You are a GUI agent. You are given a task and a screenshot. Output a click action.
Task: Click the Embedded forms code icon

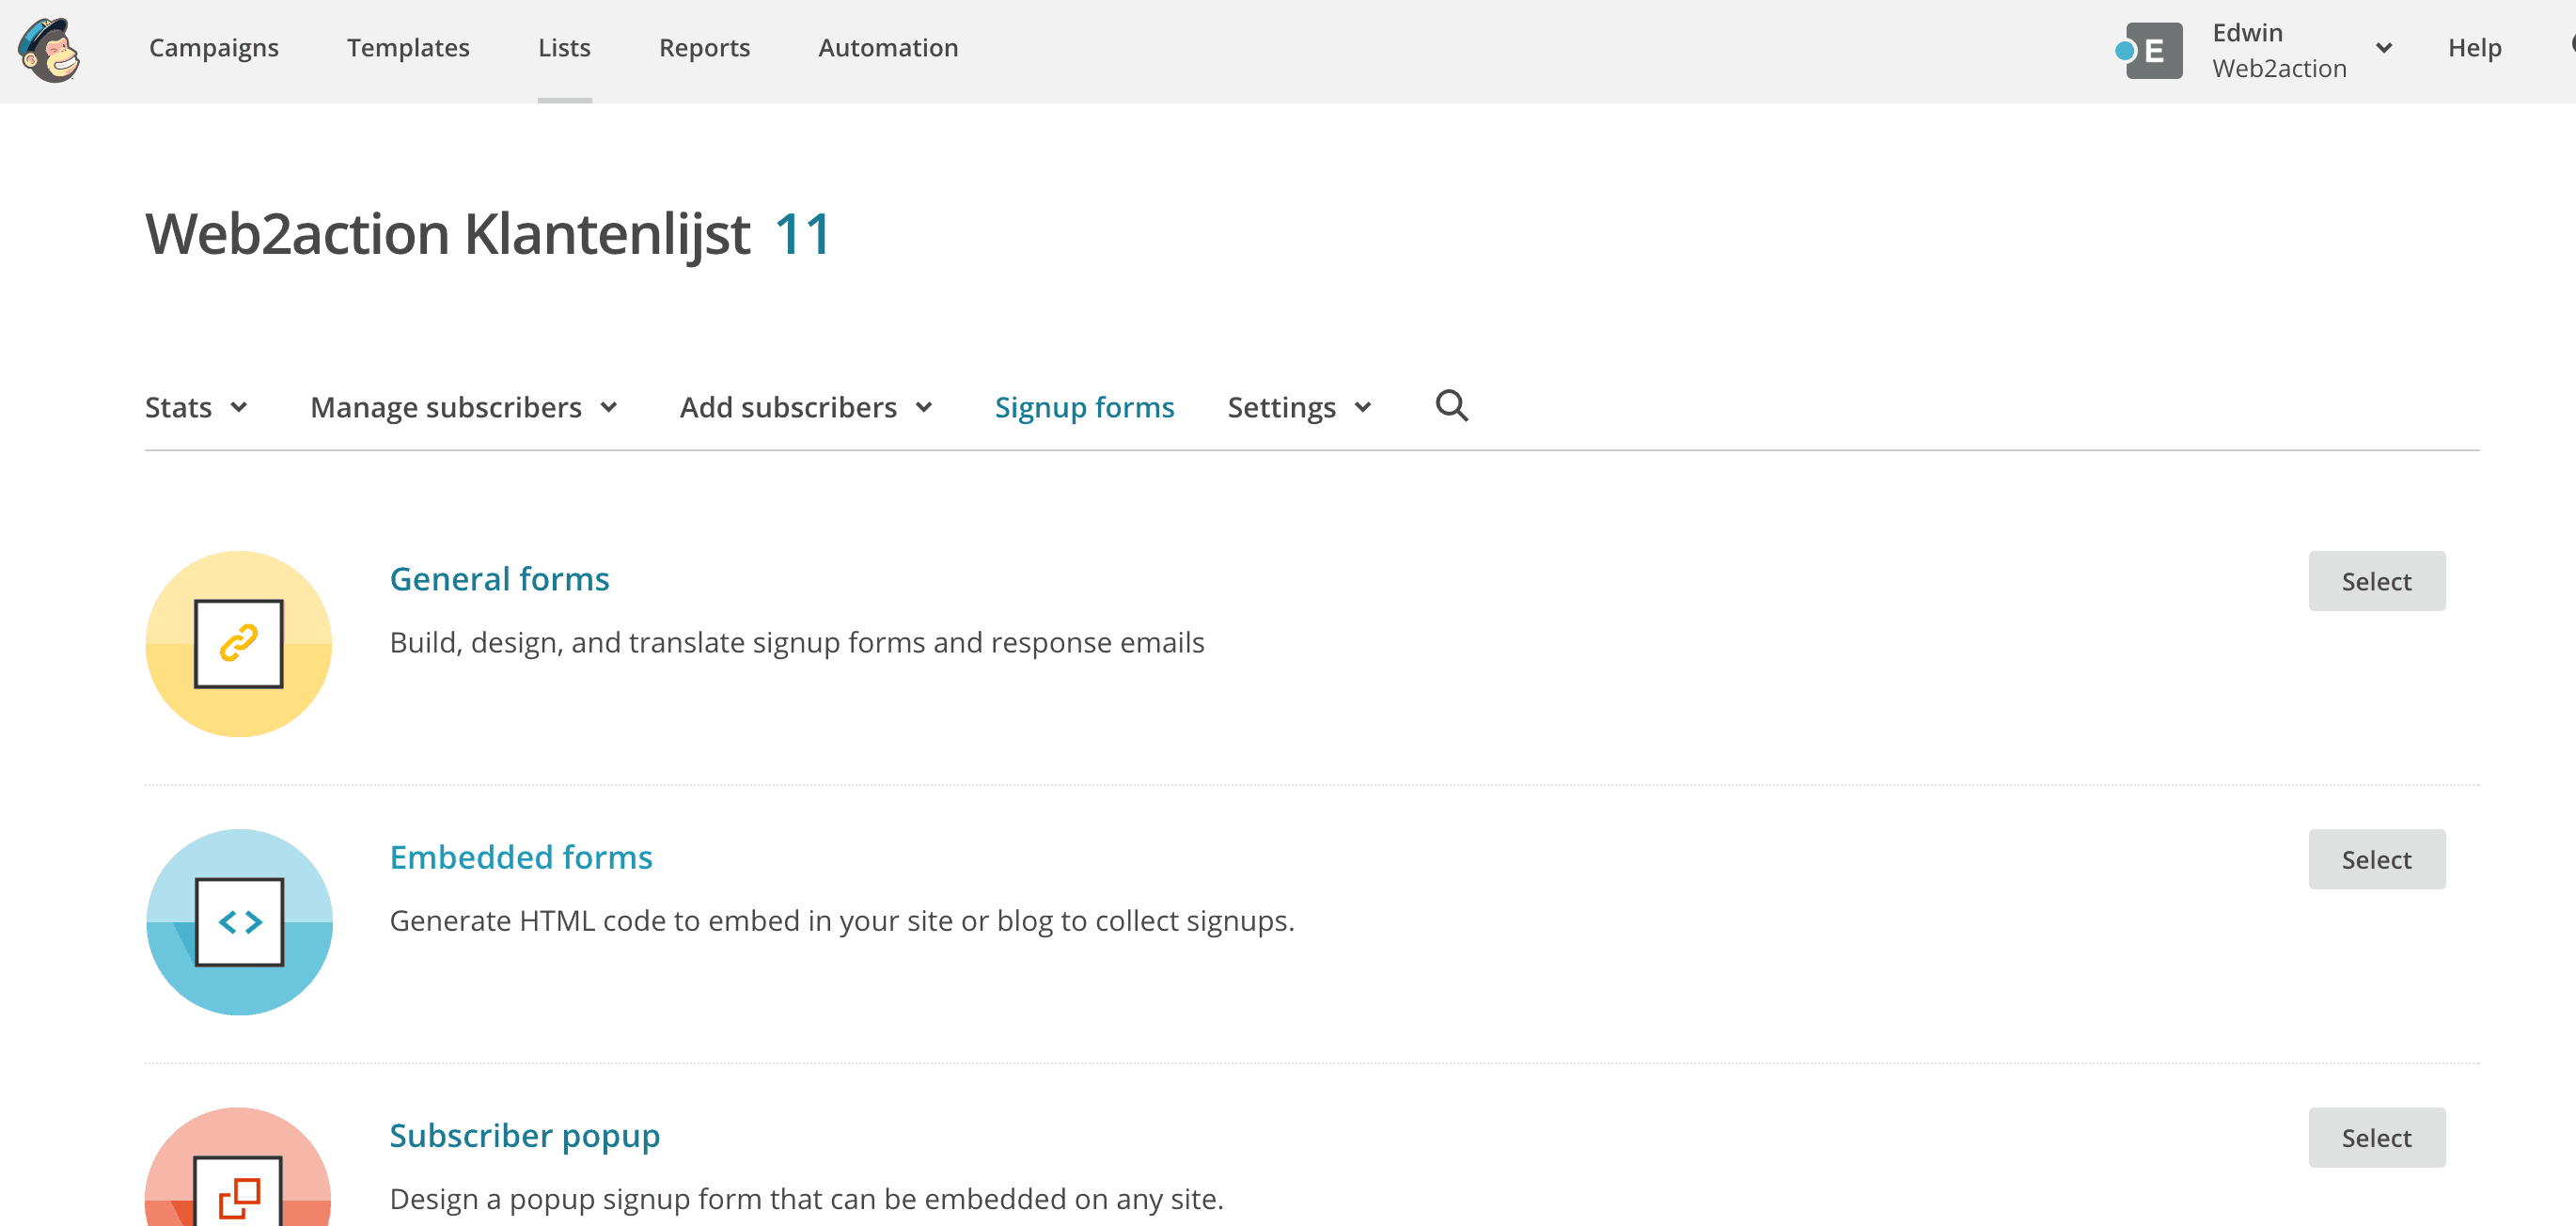(x=239, y=922)
